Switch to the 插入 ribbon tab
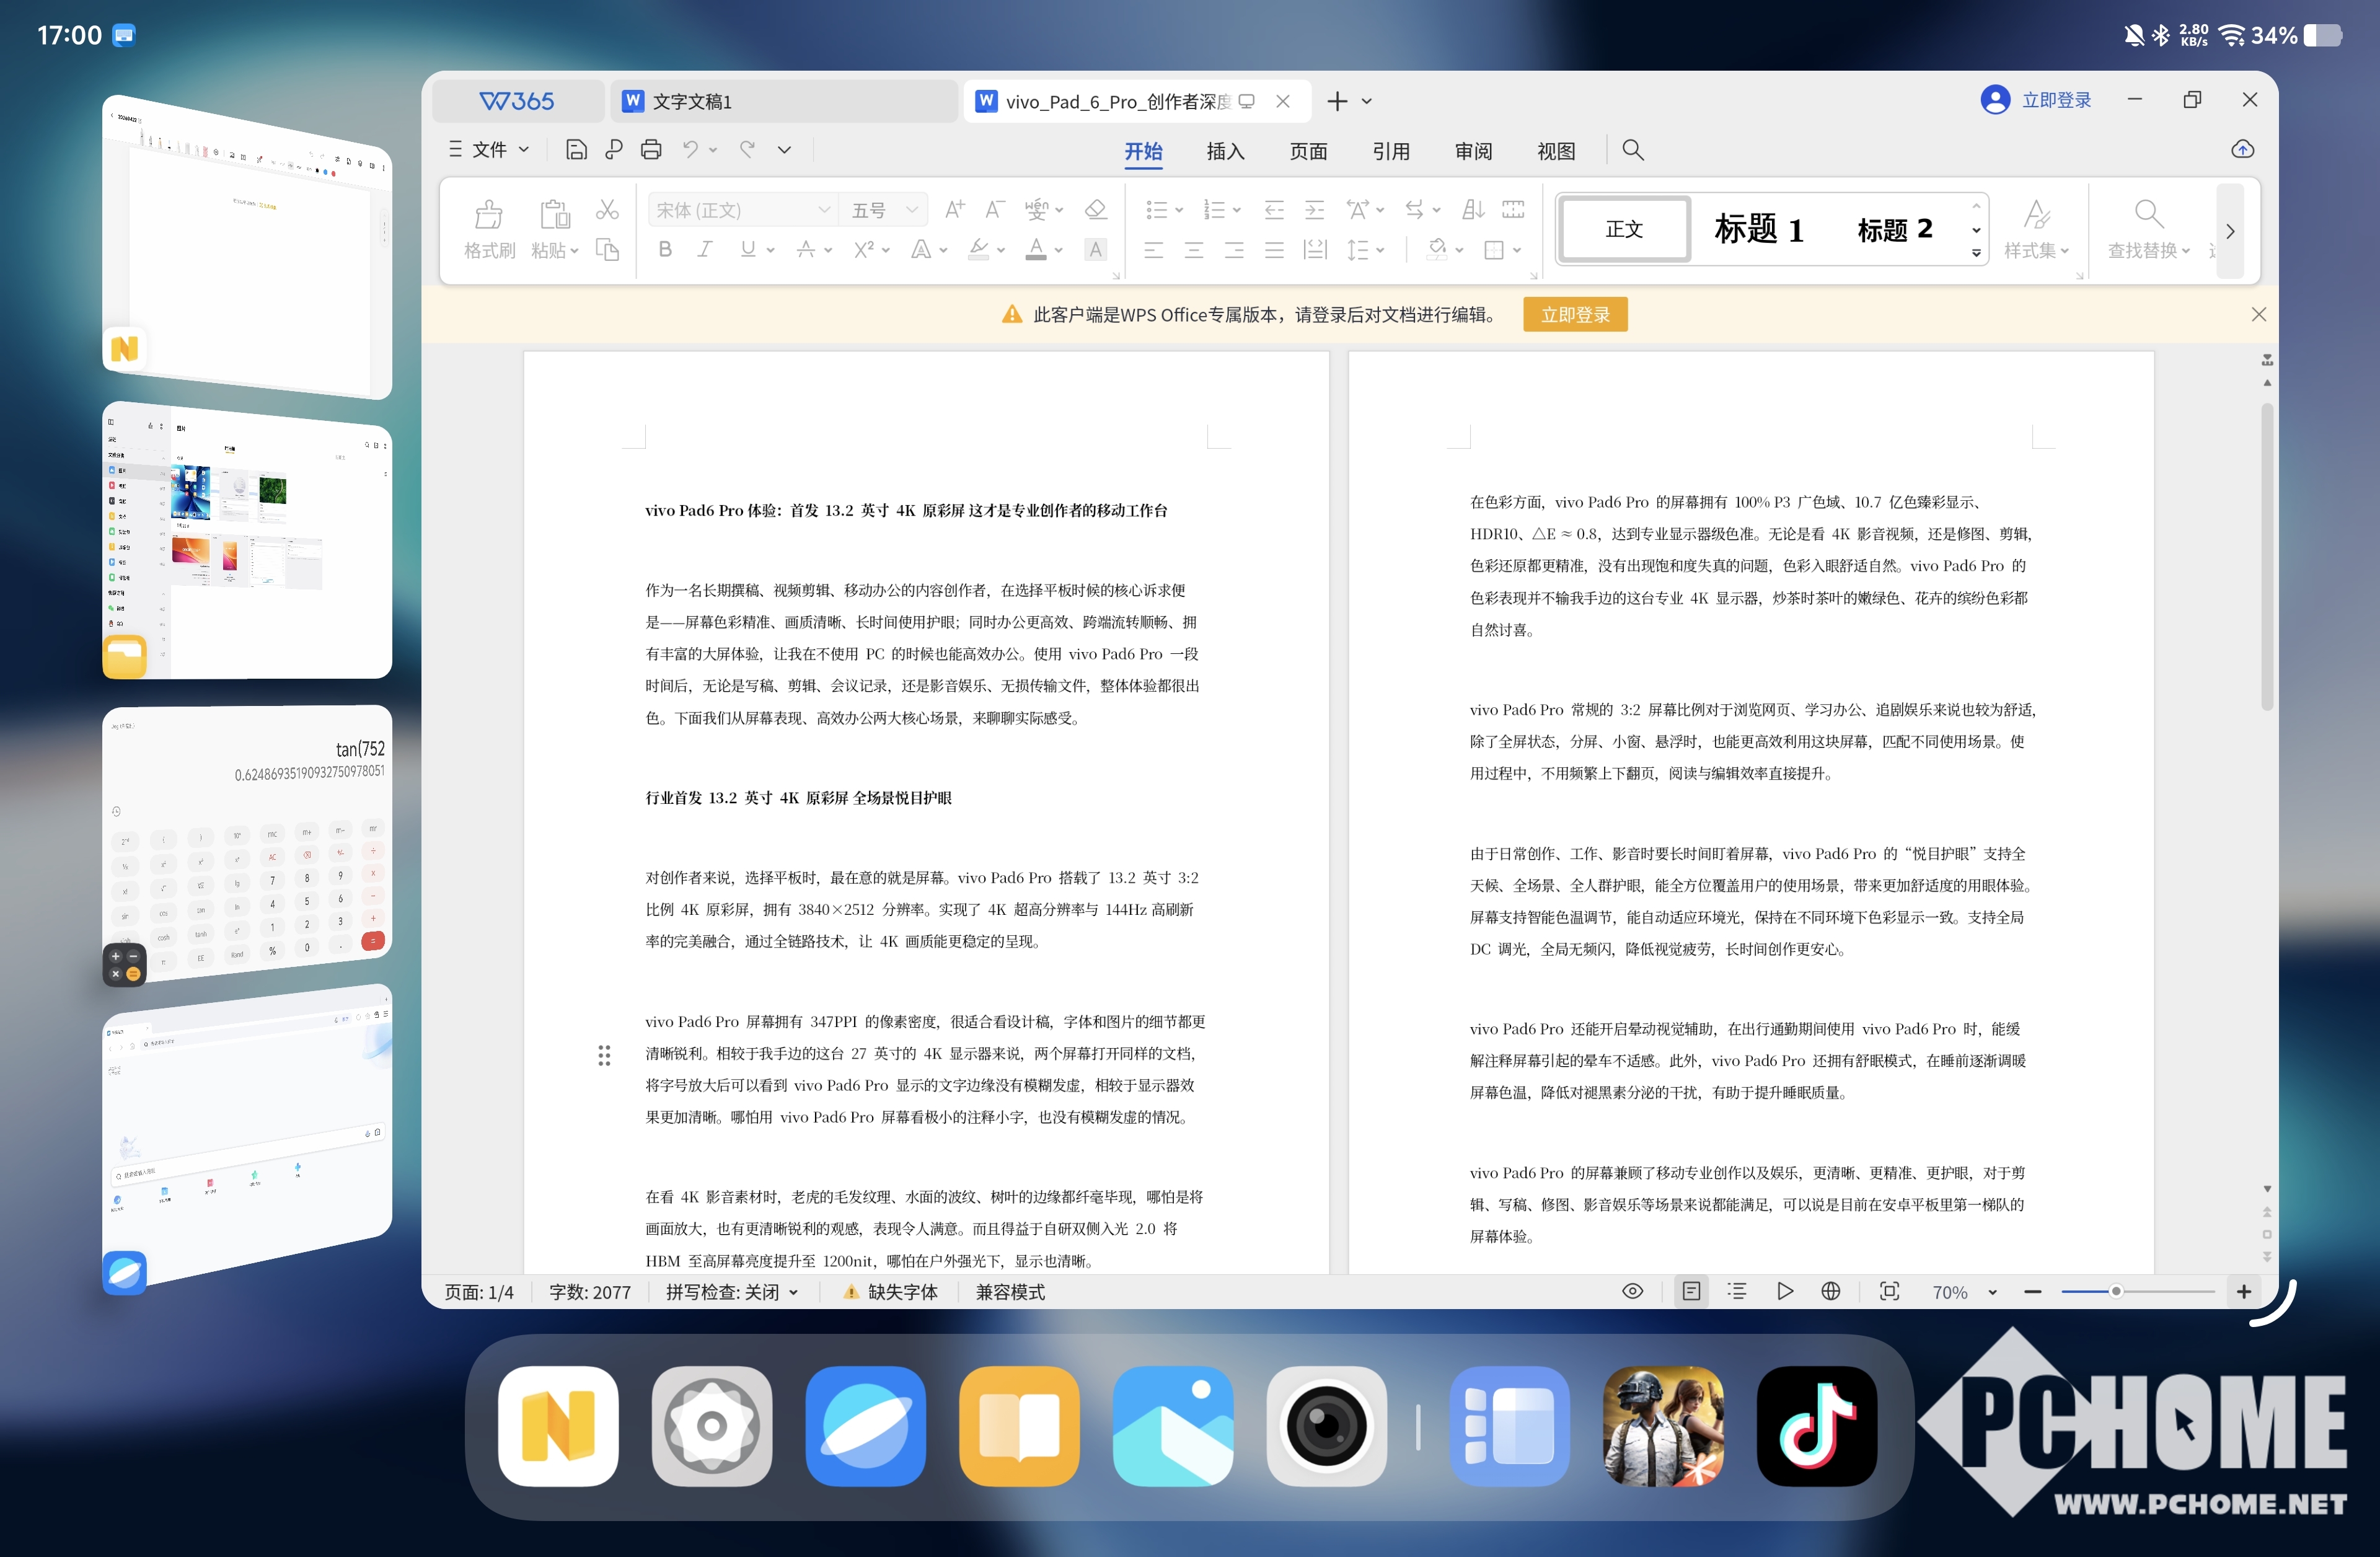 (1224, 151)
